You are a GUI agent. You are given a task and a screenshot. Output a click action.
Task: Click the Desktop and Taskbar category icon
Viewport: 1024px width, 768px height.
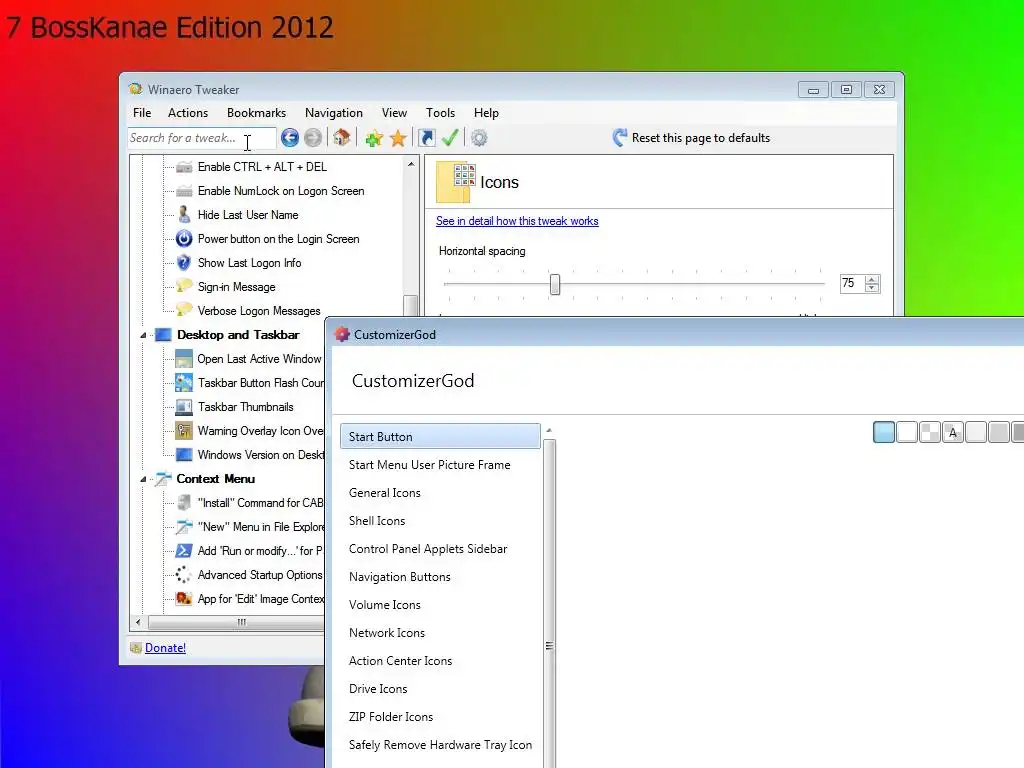(x=163, y=335)
